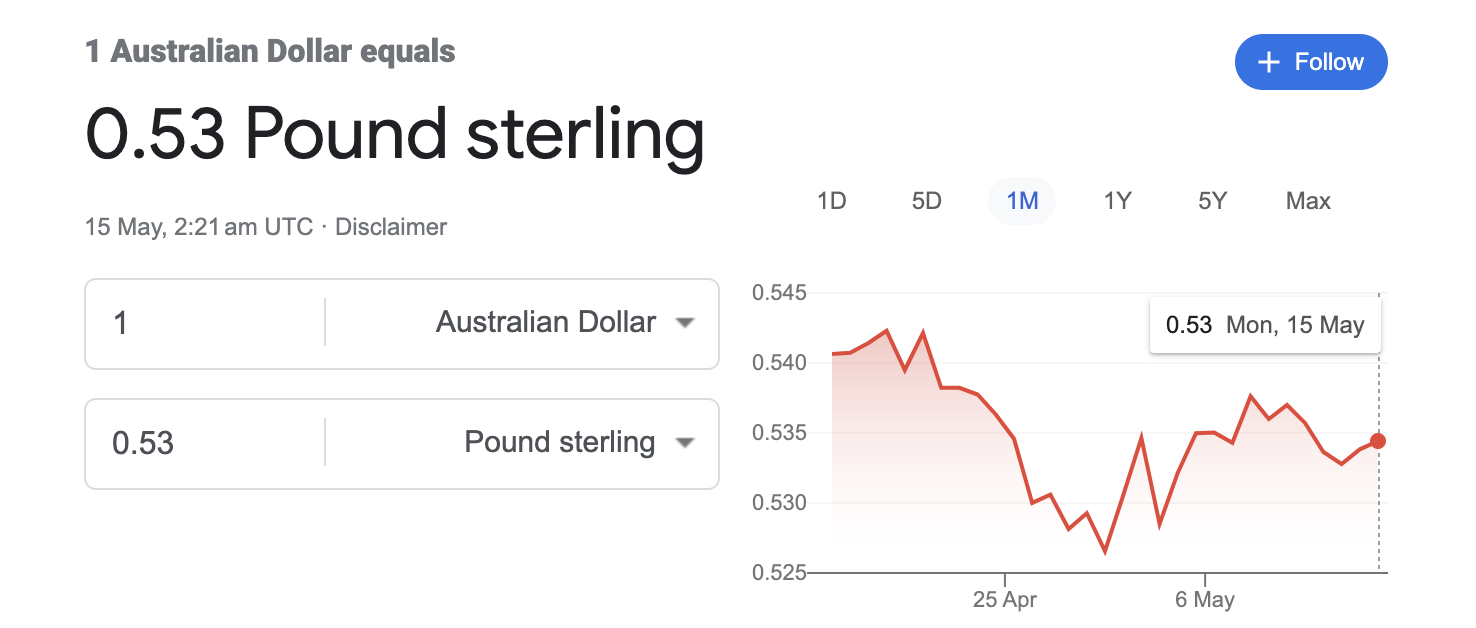Open the Pound sterling dropdown arrow
This screenshot has width=1476, height=628.
click(x=685, y=443)
